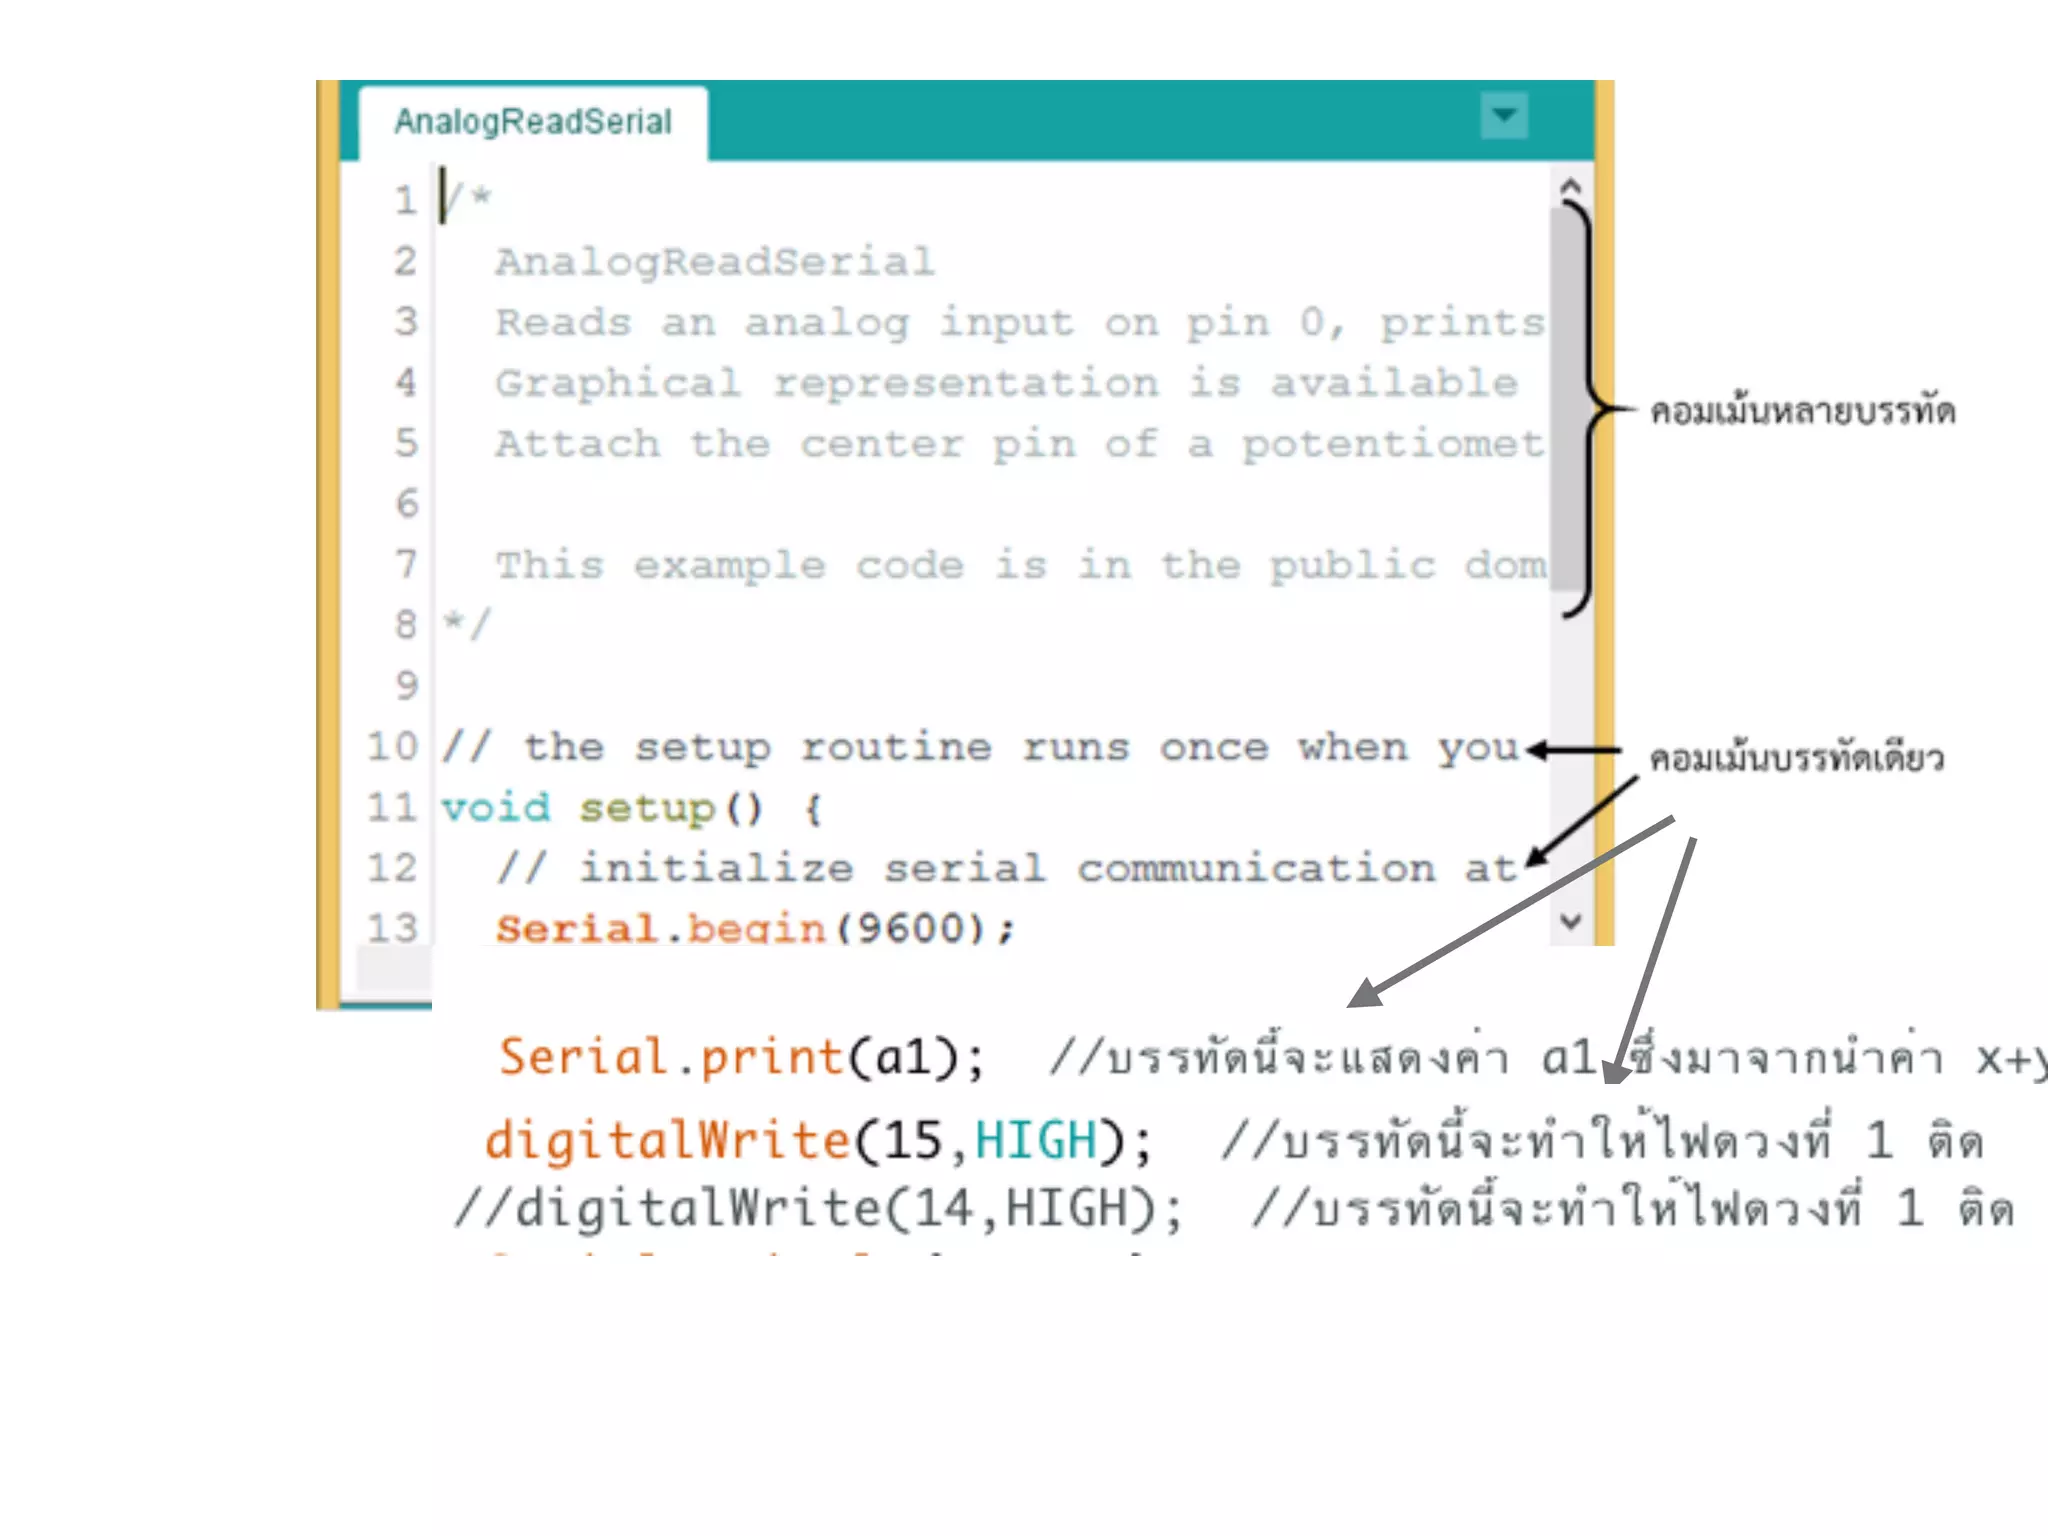The height and width of the screenshot is (1536, 2048).
Task: Click the Serial.begin(9600); statement
Action: click(755, 929)
